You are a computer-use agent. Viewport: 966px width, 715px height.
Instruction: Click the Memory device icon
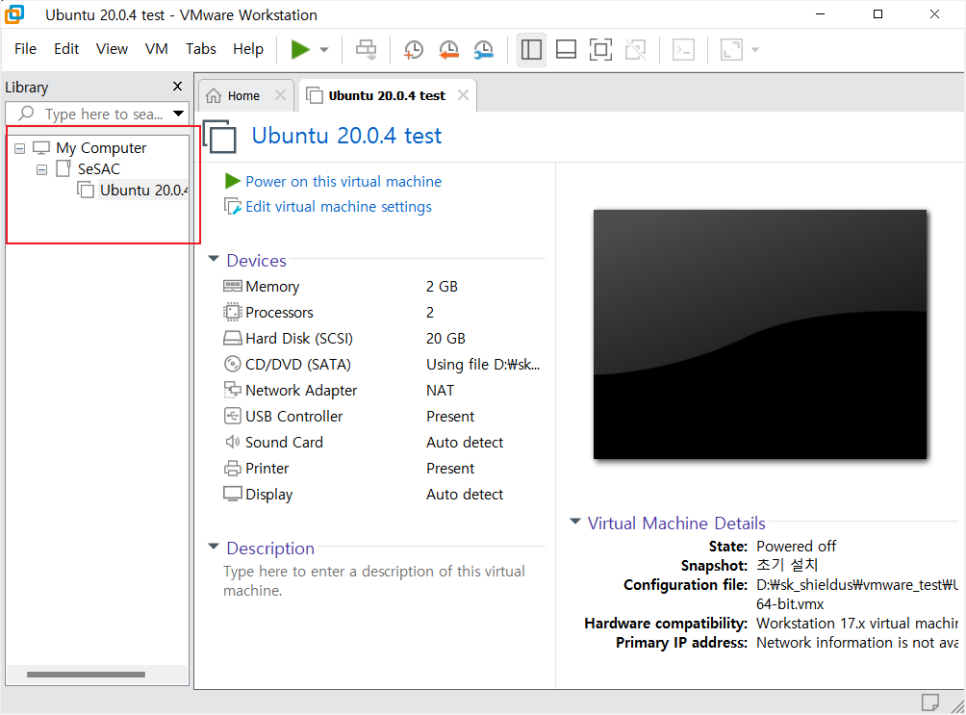pyautogui.click(x=232, y=286)
